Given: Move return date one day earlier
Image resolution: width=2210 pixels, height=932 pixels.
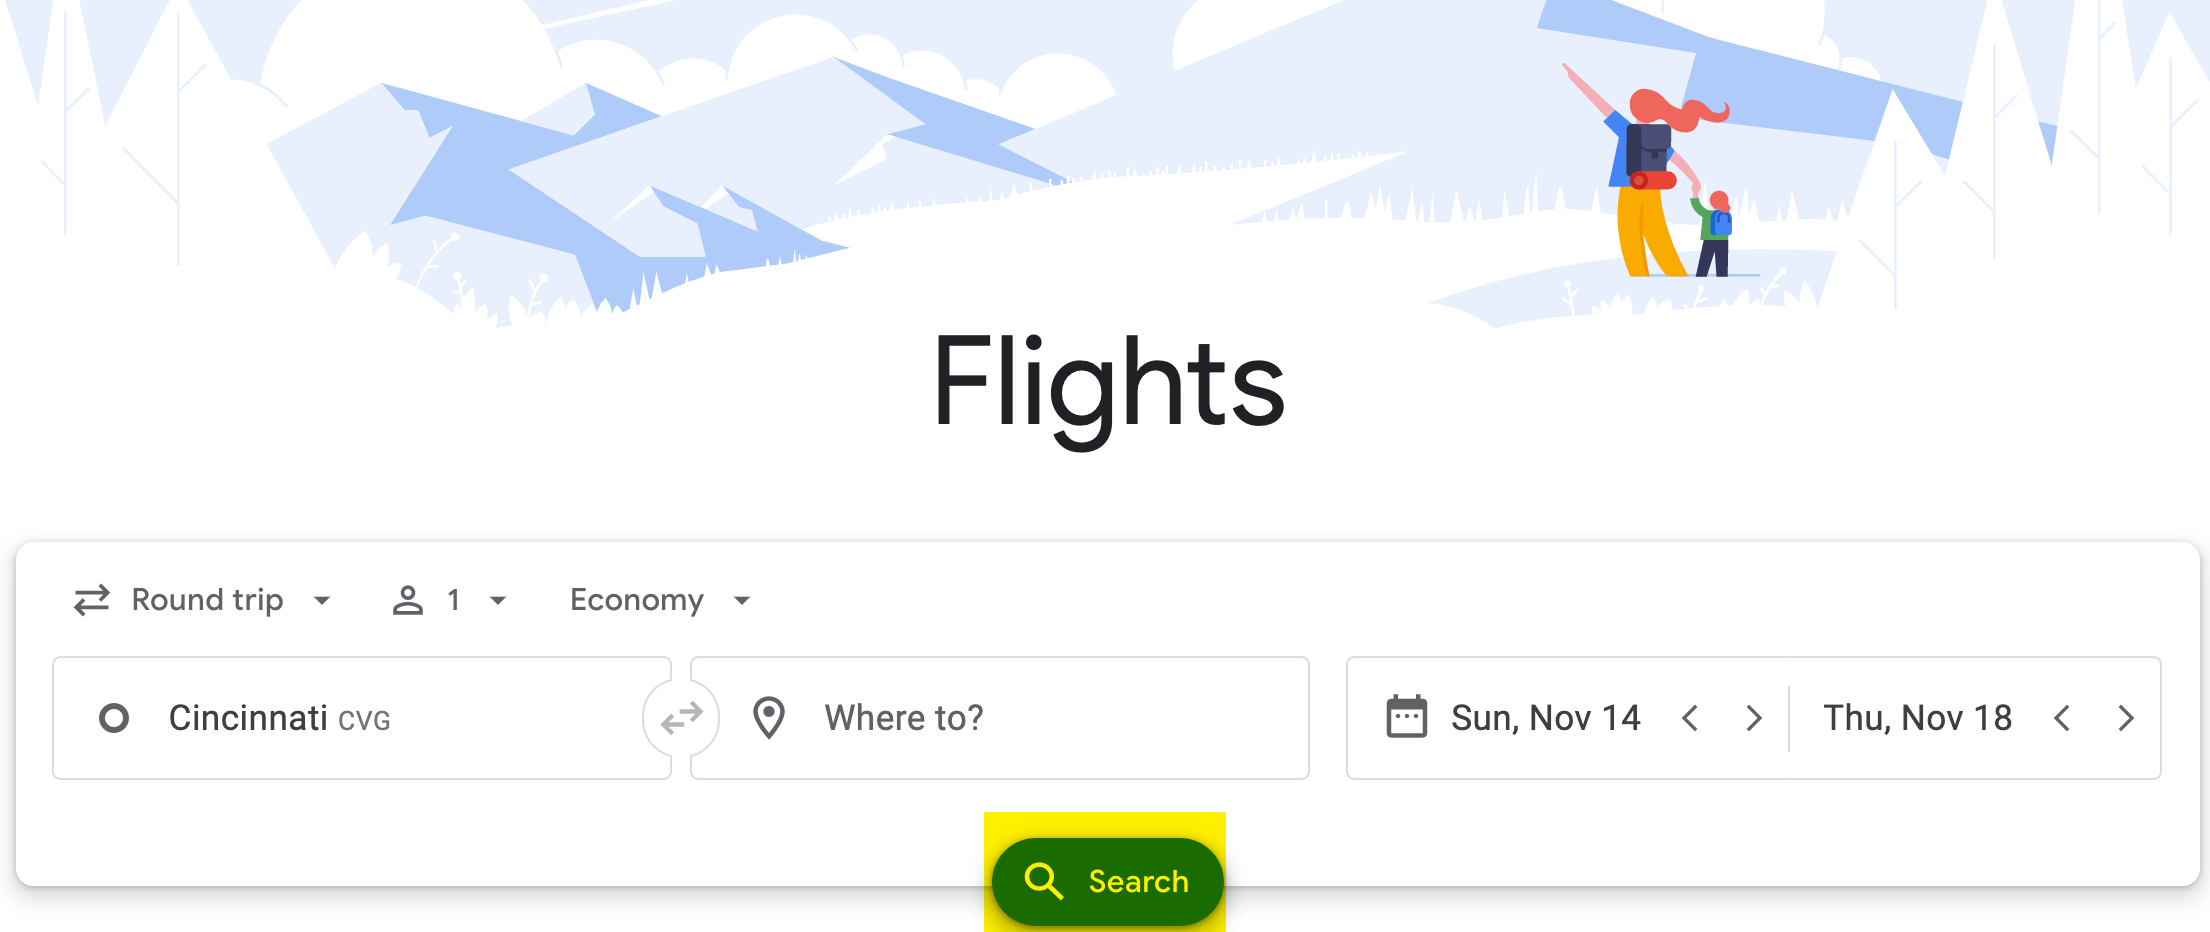Looking at the screenshot, I should point(2062,718).
